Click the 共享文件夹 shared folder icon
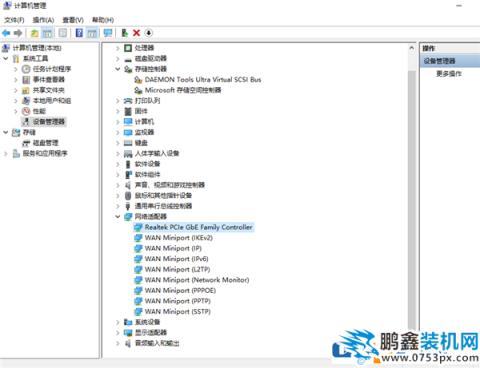 [x=26, y=90]
